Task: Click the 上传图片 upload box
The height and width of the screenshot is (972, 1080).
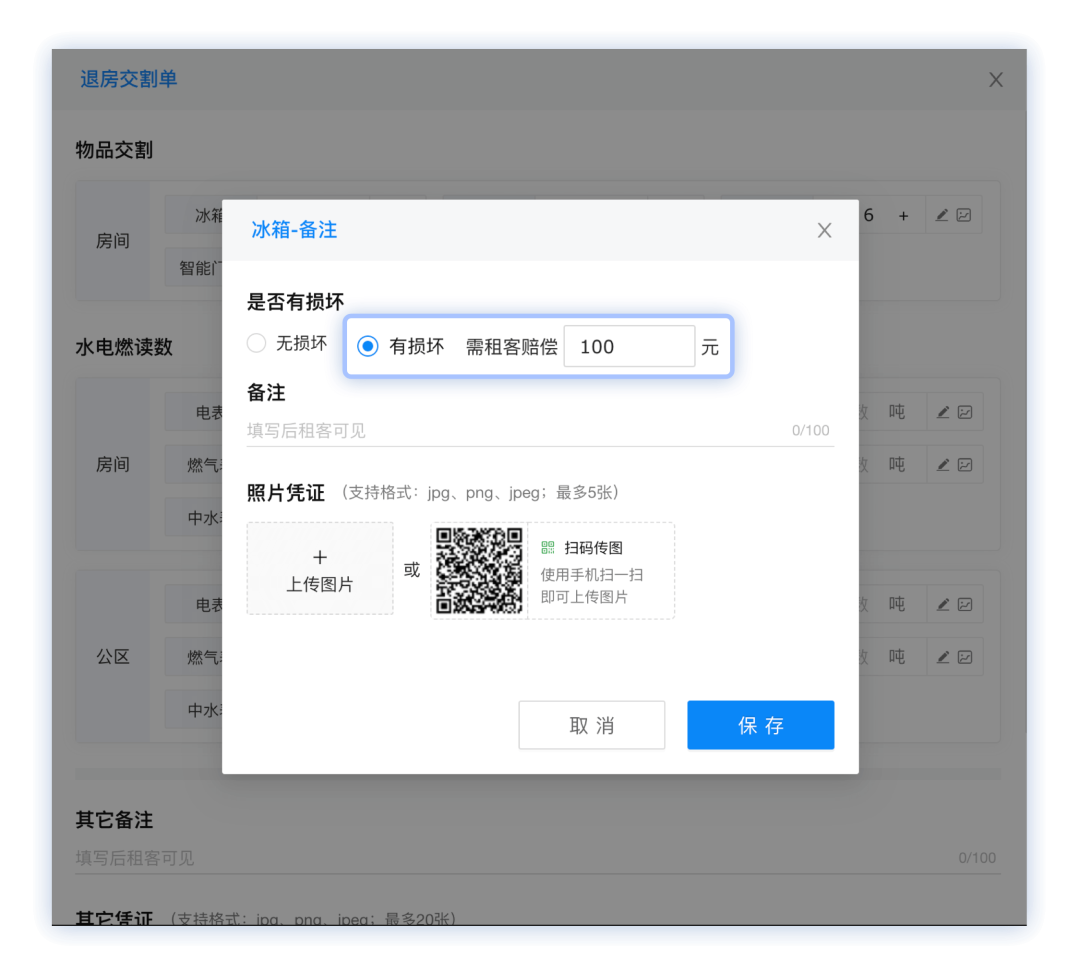Action: click(320, 569)
